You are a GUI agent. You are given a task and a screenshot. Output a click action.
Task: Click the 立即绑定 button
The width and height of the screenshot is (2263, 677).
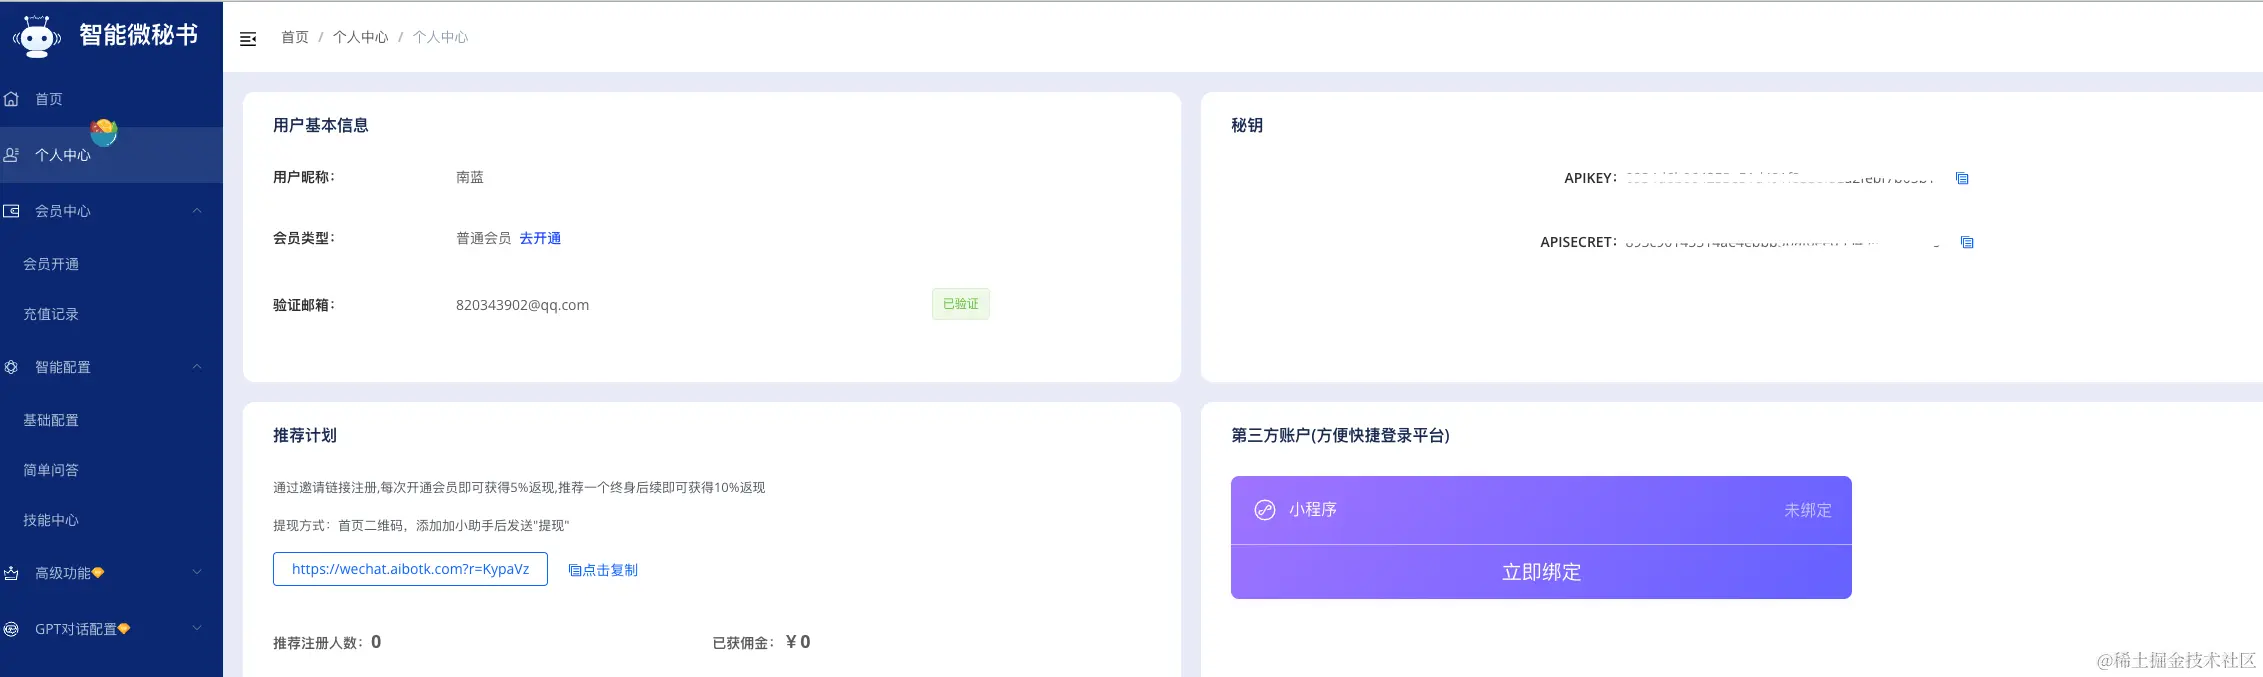(x=1541, y=572)
